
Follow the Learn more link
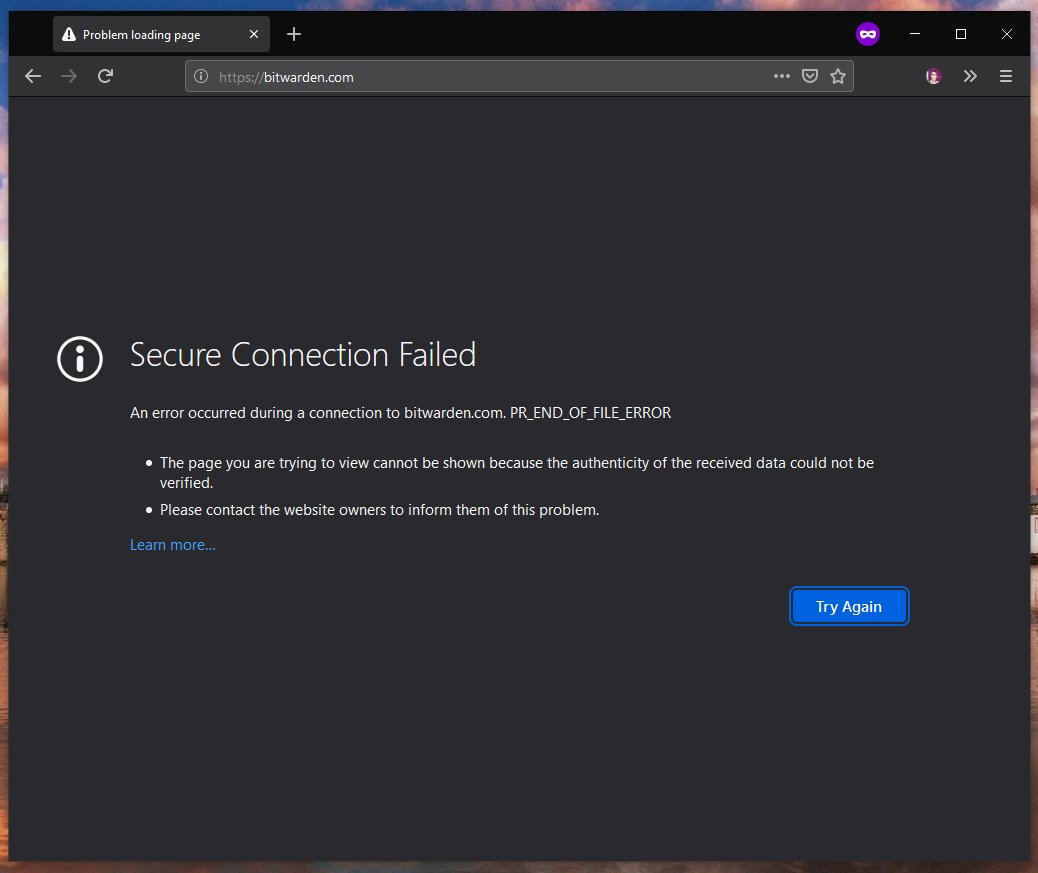point(172,544)
